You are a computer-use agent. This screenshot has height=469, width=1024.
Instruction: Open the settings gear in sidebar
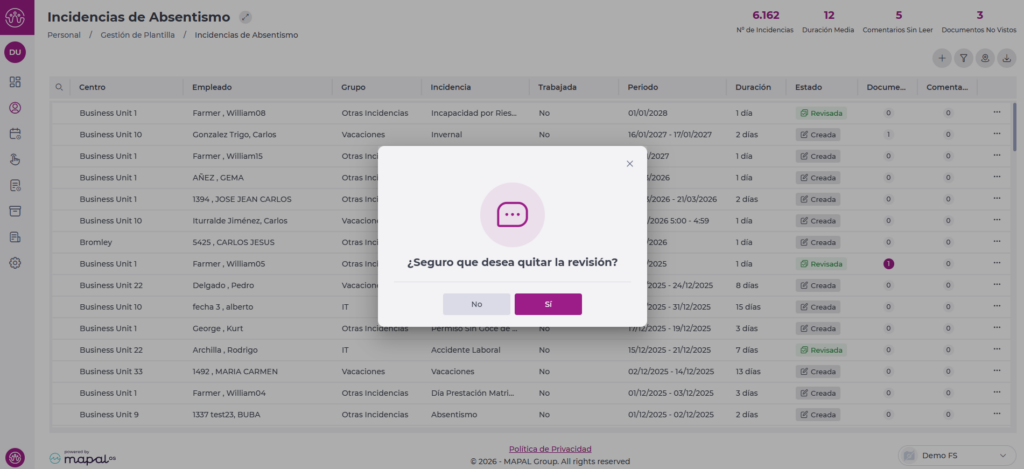click(x=15, y=263)
